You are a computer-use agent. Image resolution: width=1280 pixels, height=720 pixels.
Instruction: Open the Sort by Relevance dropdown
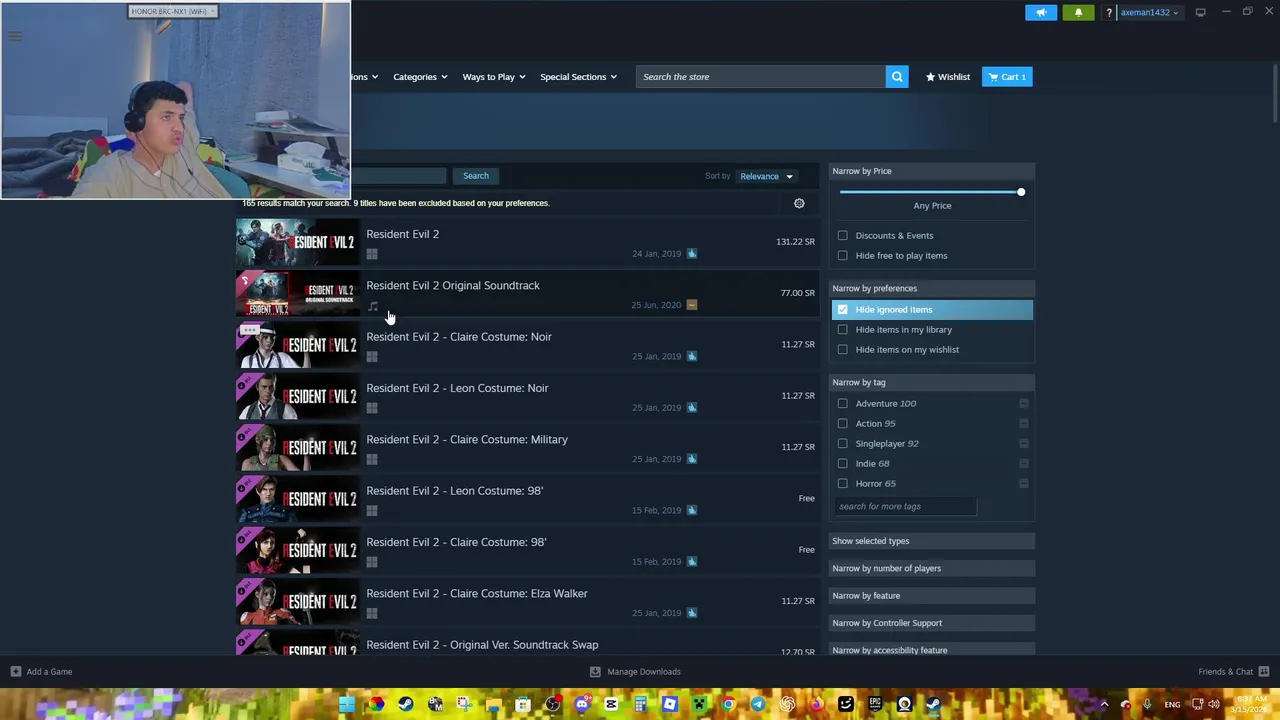[x=766, y=176]
